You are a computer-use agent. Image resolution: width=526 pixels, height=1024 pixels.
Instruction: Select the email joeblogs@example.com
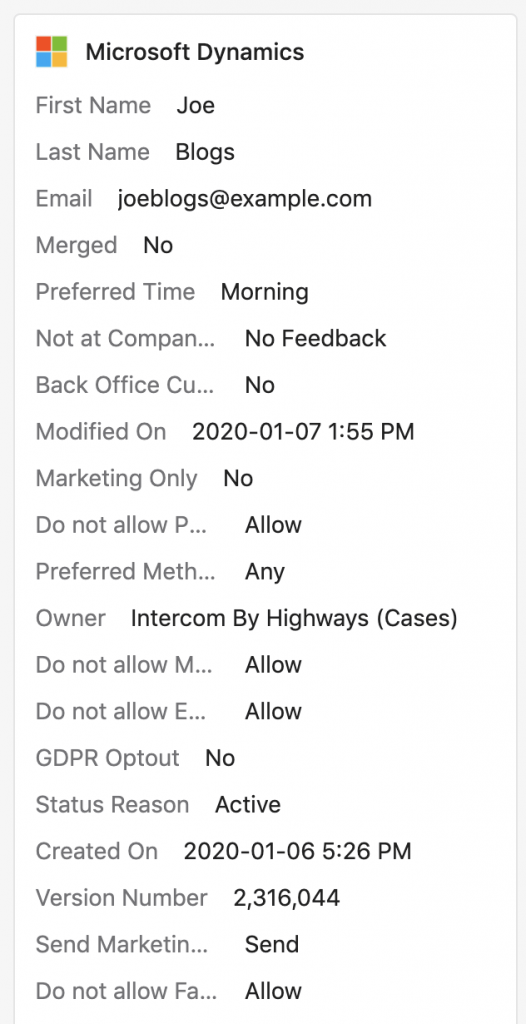coord(244,199)
